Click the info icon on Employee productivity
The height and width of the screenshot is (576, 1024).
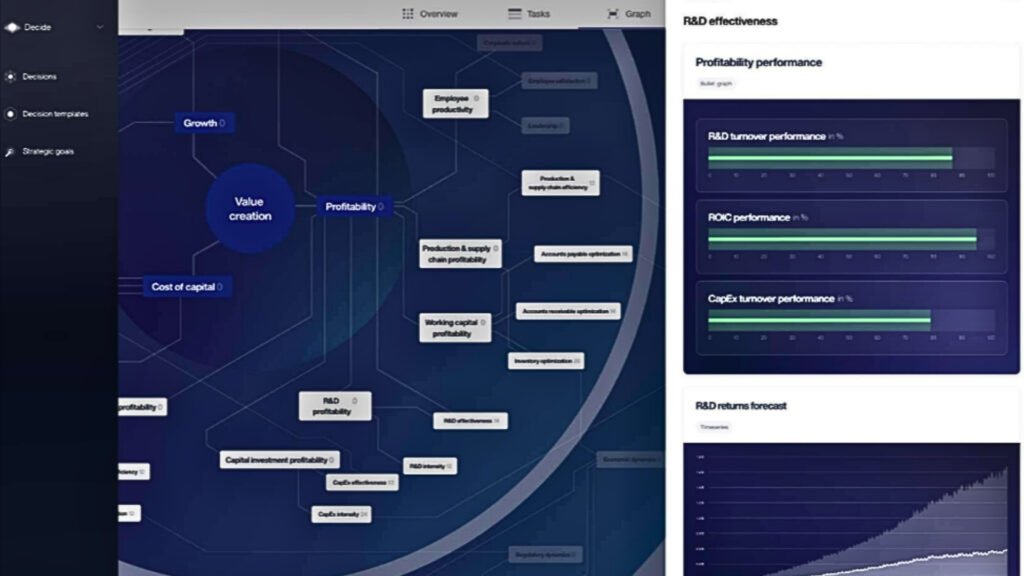476,98
